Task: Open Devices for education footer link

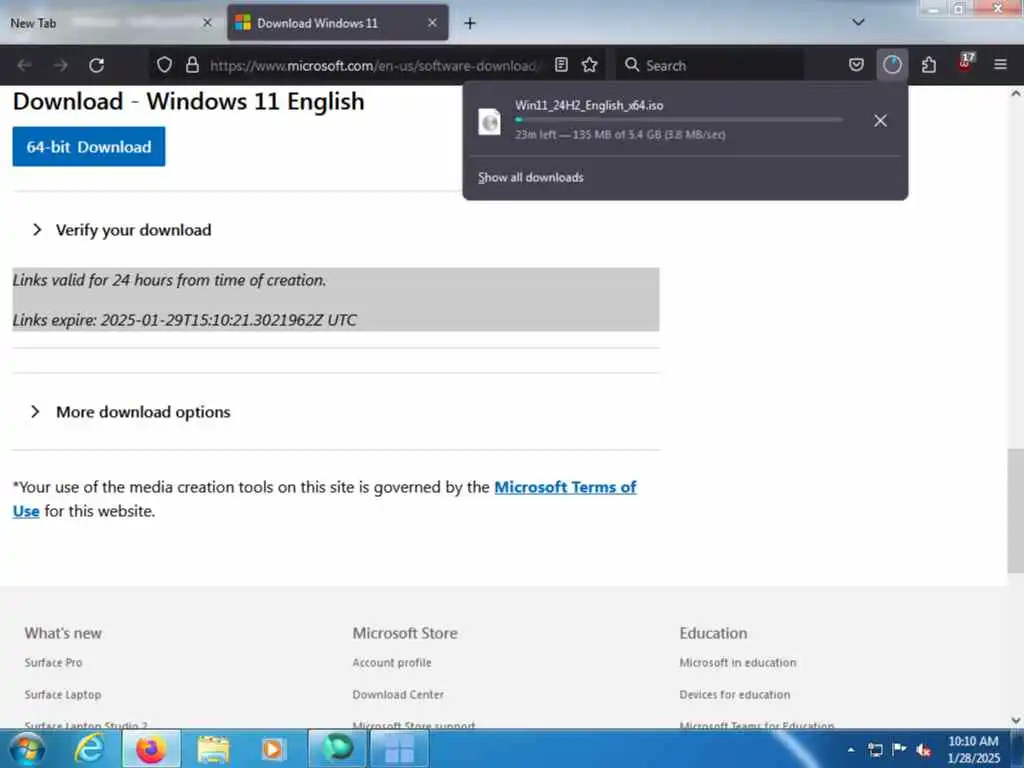Action: click(x=735, y=694)
